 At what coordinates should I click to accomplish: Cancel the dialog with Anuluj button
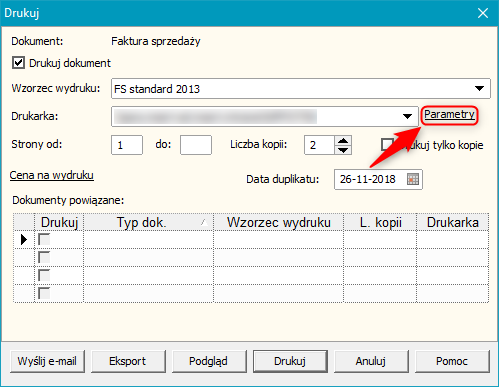pos(371,361)
